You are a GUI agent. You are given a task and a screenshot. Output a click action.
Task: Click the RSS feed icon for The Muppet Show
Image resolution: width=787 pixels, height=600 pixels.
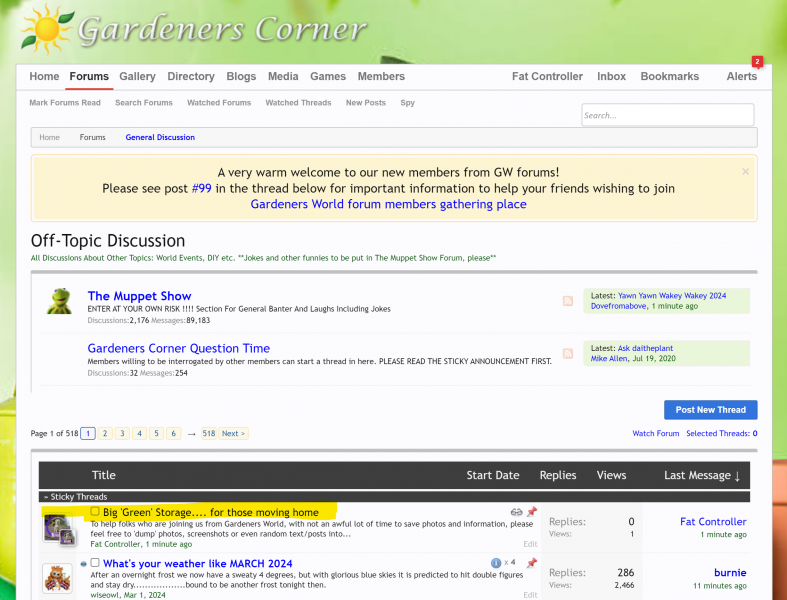point(568,301)
